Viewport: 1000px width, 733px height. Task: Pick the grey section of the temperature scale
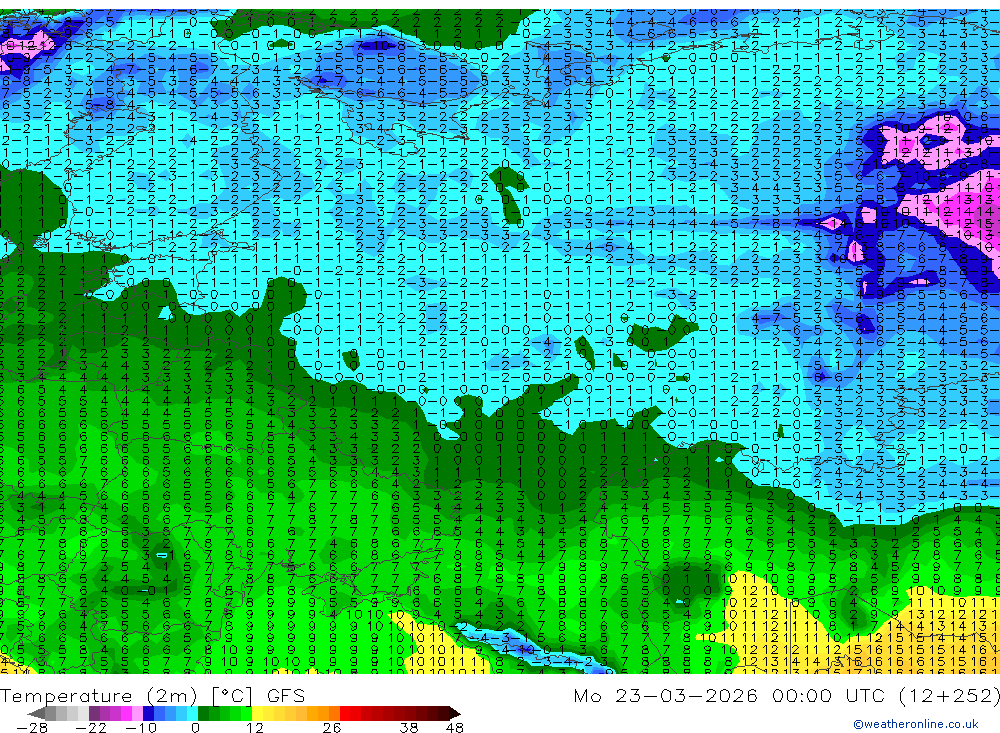point(67,713)
